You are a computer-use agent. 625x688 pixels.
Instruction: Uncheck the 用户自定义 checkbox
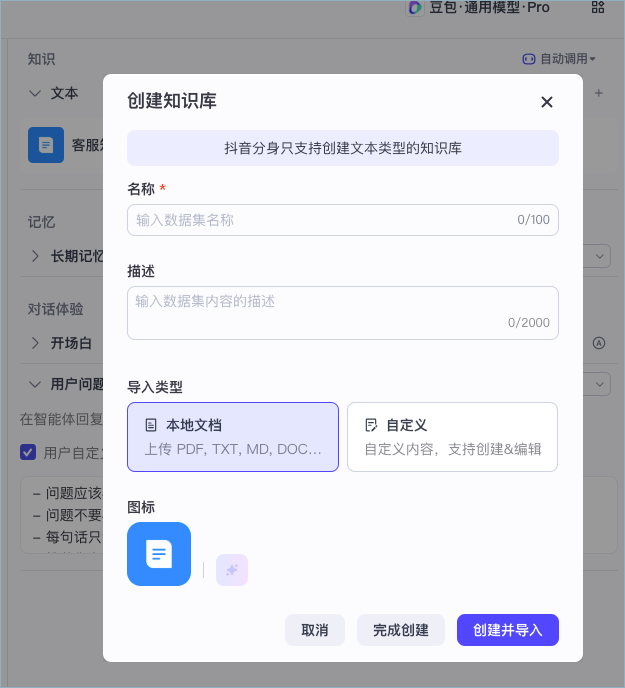point(28,452)
